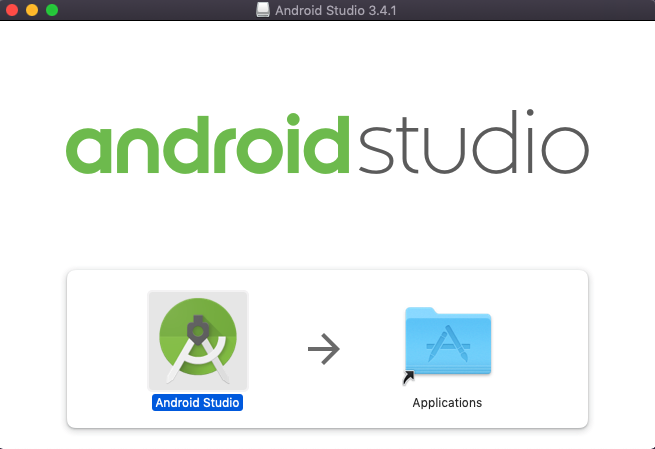Select the Android Studio app icon
Image resolution: width=655 pixels, height=449 pixels.
(x=198, y=340)
